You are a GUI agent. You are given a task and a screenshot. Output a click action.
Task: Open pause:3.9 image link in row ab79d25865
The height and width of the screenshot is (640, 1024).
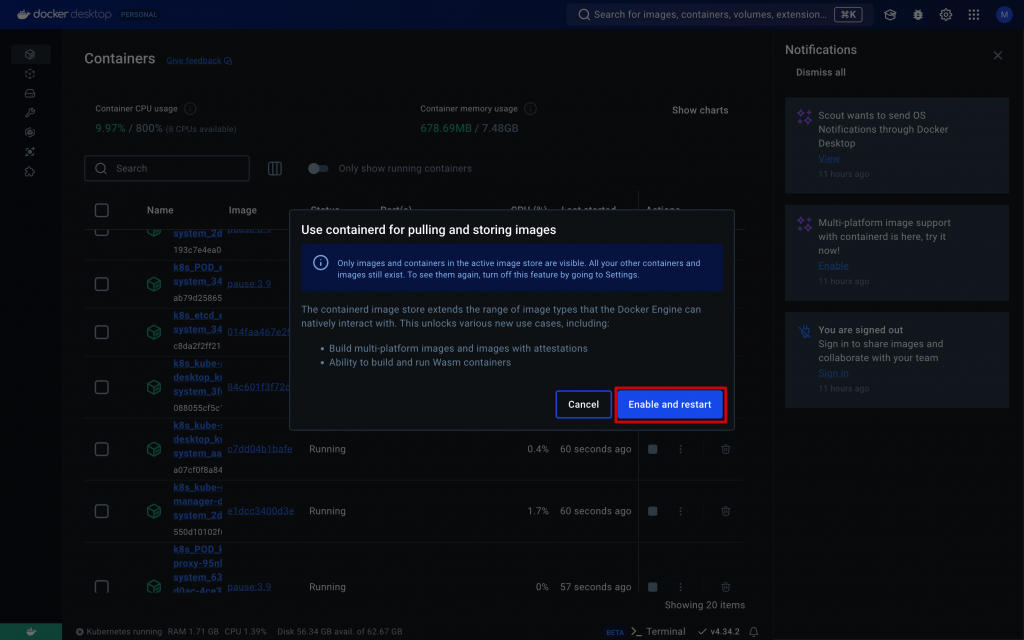[x=249, y=284]
